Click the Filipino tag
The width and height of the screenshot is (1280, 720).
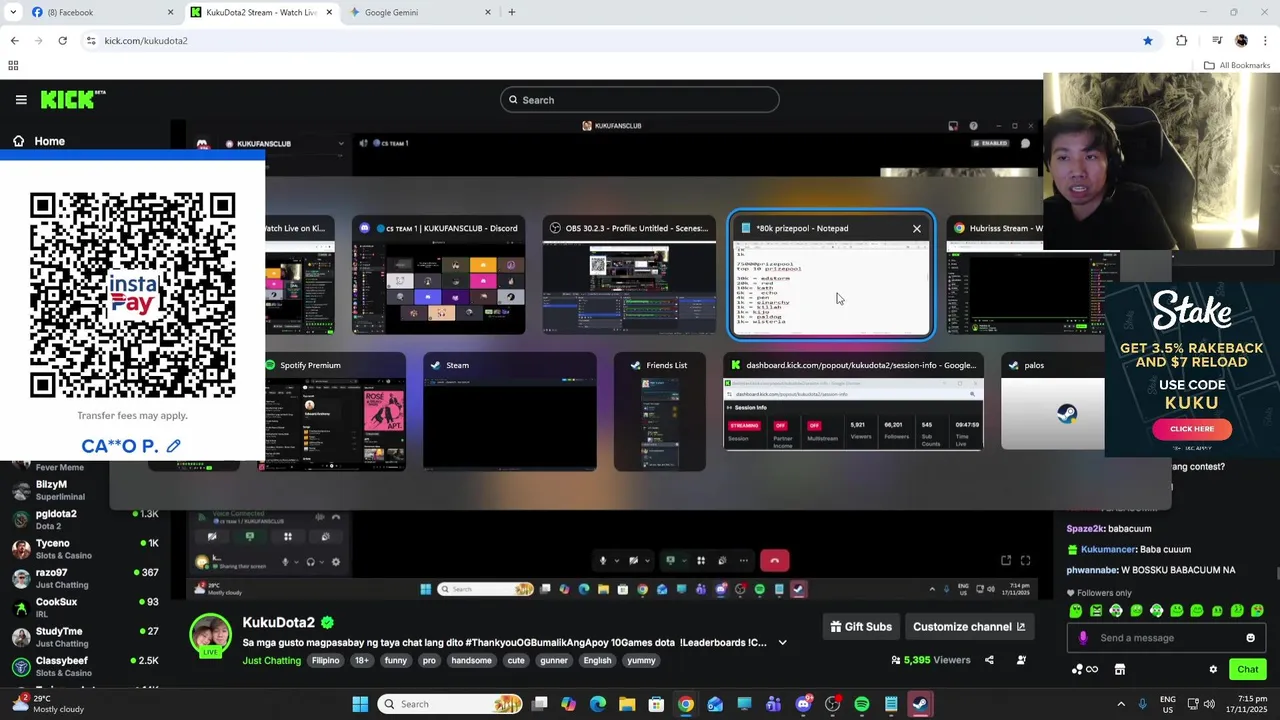[x=325, y=660]
